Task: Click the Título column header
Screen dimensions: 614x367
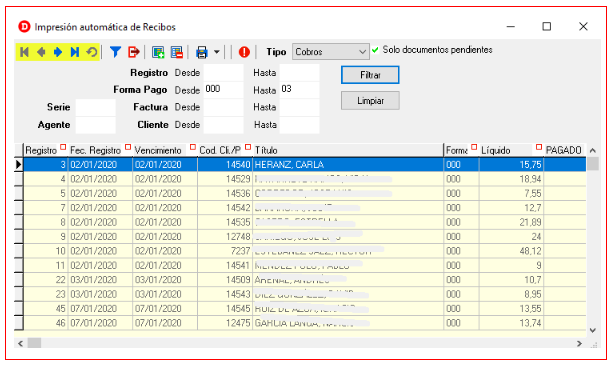Action: 348,150
